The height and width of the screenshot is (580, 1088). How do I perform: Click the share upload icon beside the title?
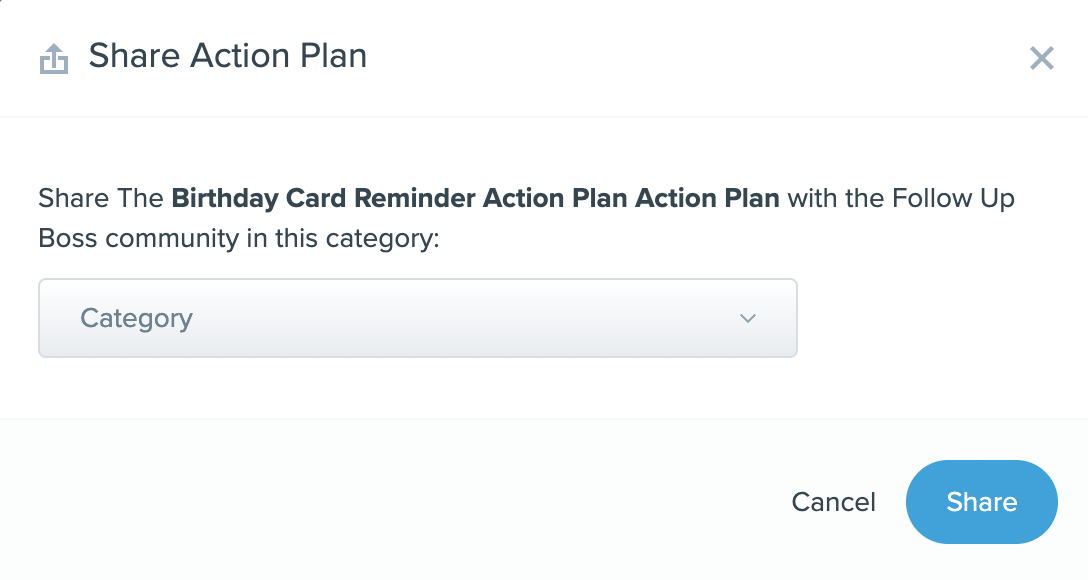pyautogui.click(x=53, y=58)
